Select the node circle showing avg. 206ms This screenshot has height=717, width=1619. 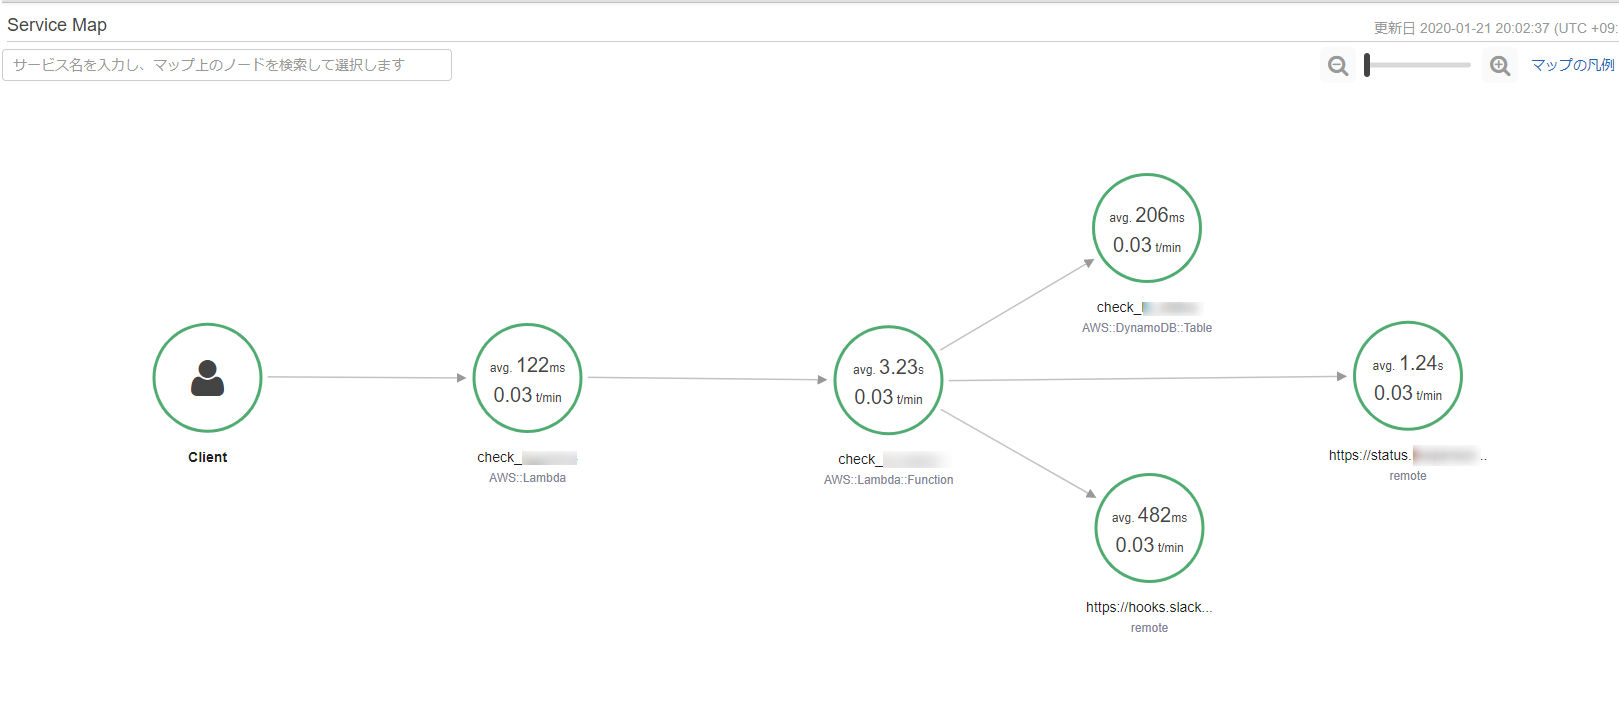(x=1146, y=229)
